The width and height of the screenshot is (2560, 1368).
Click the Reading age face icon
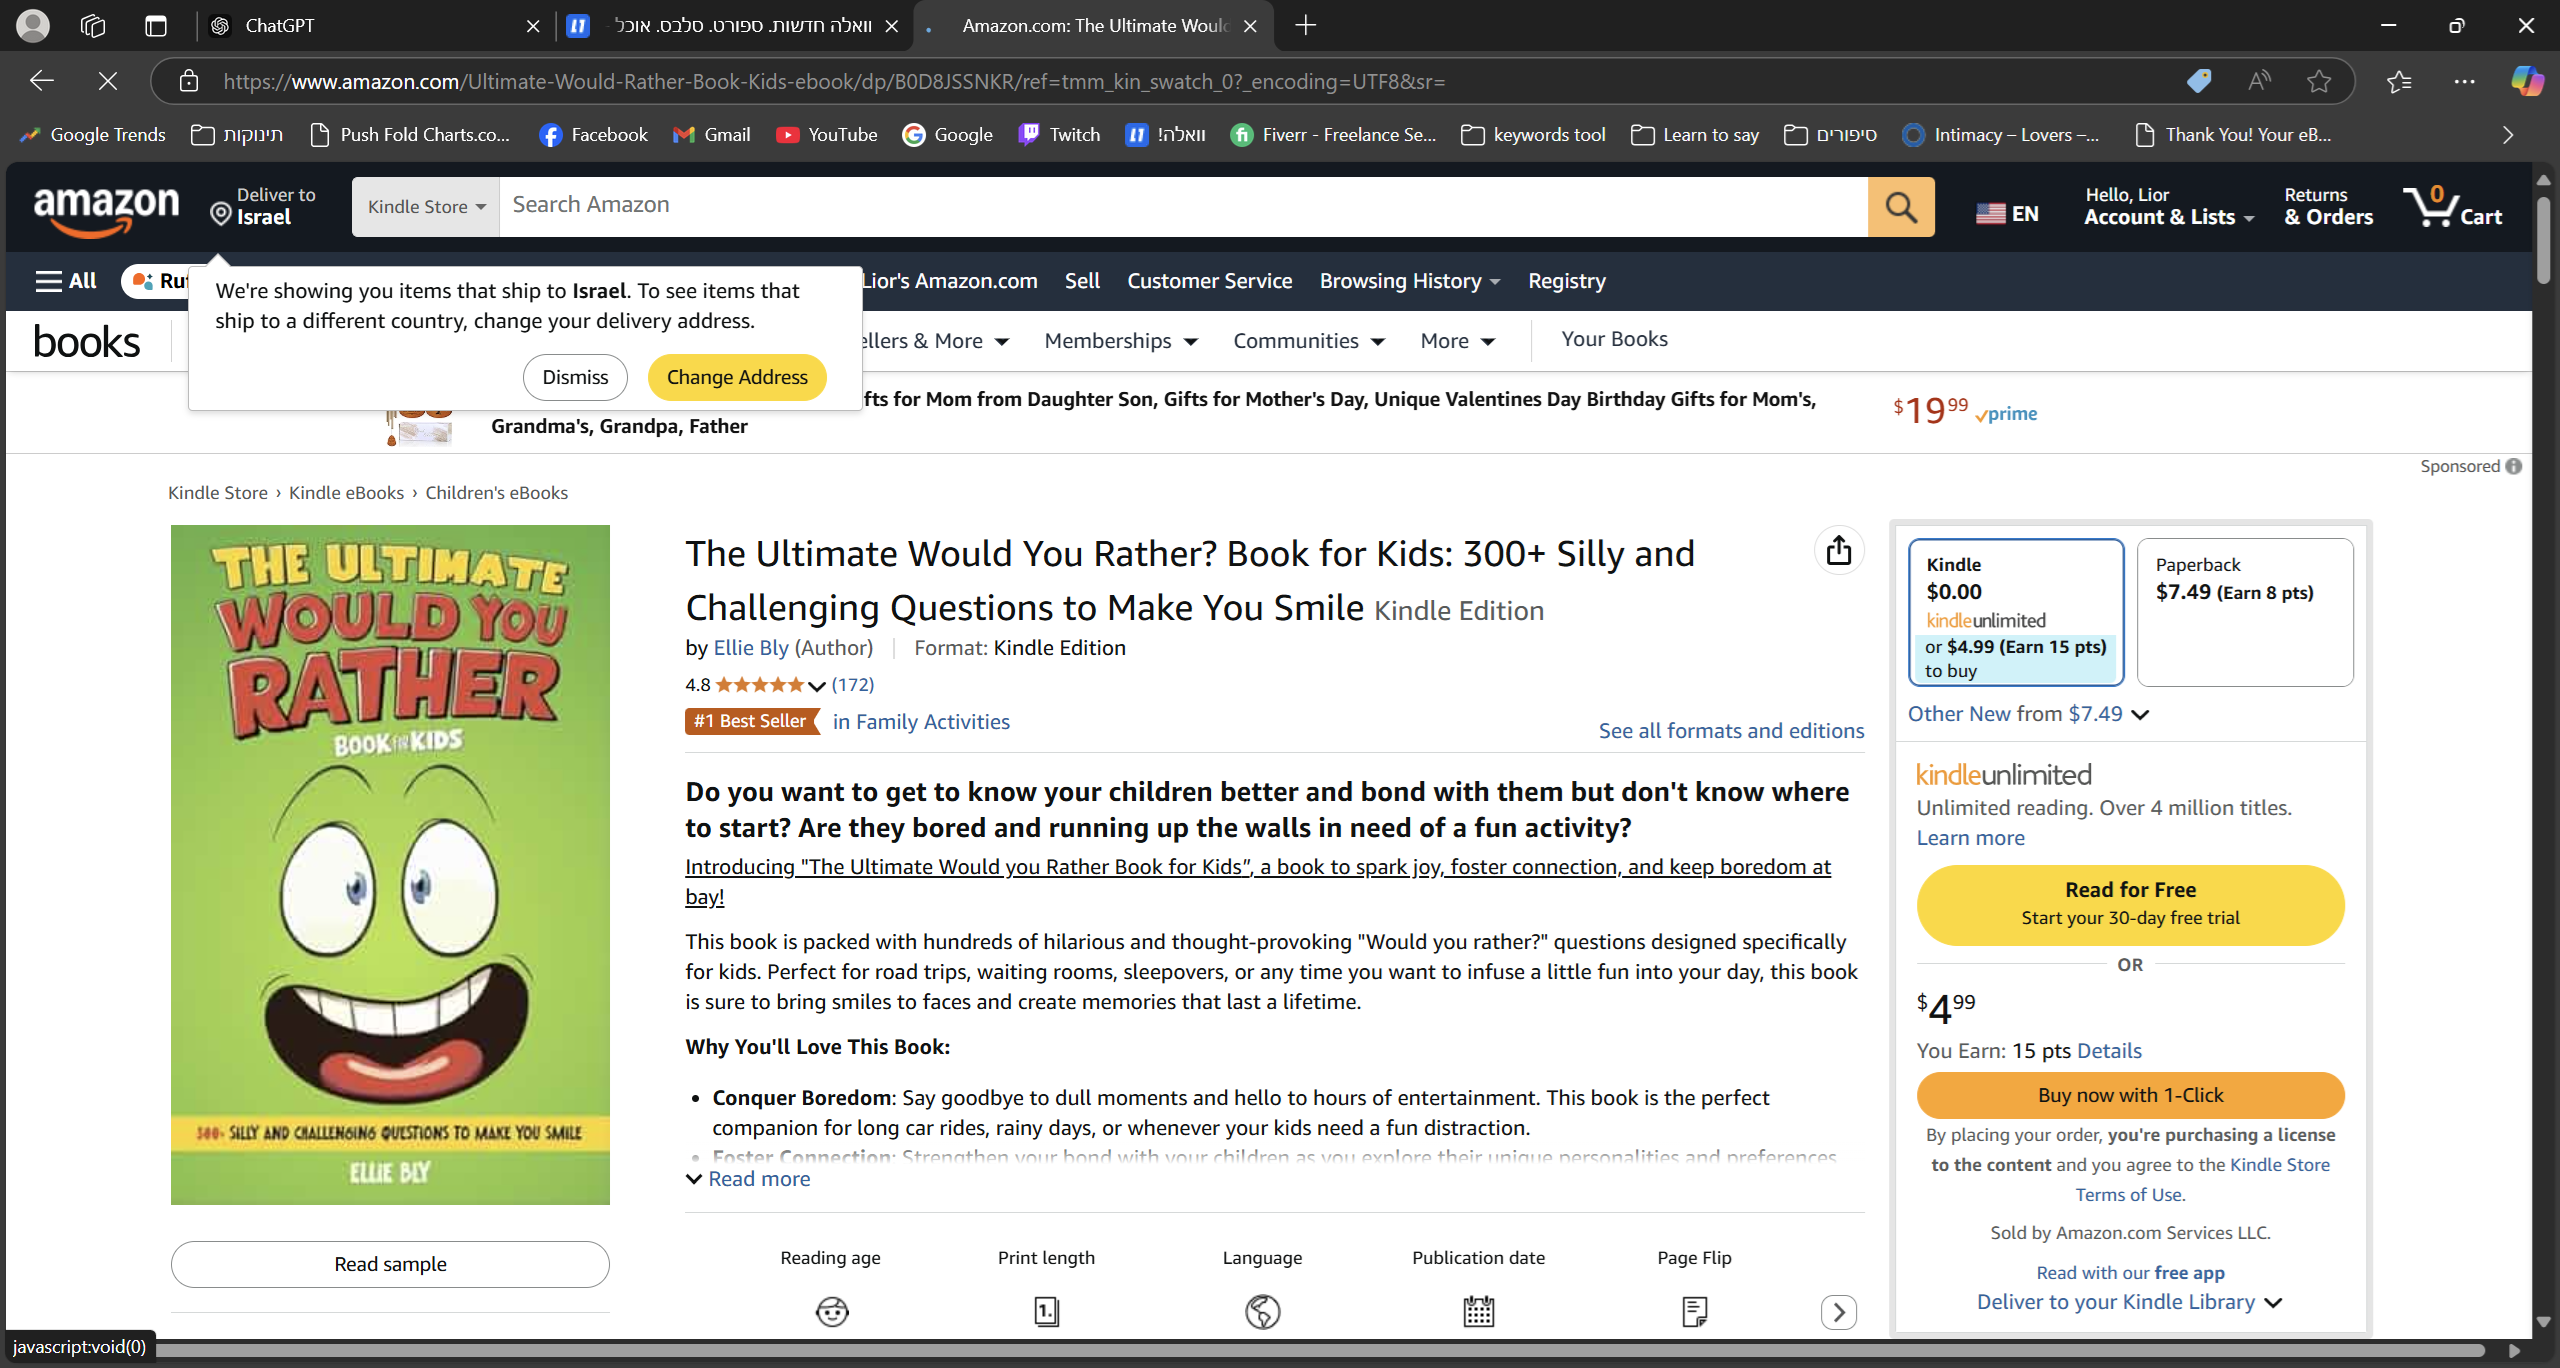pyautogui.click(x=831, y=1311)
